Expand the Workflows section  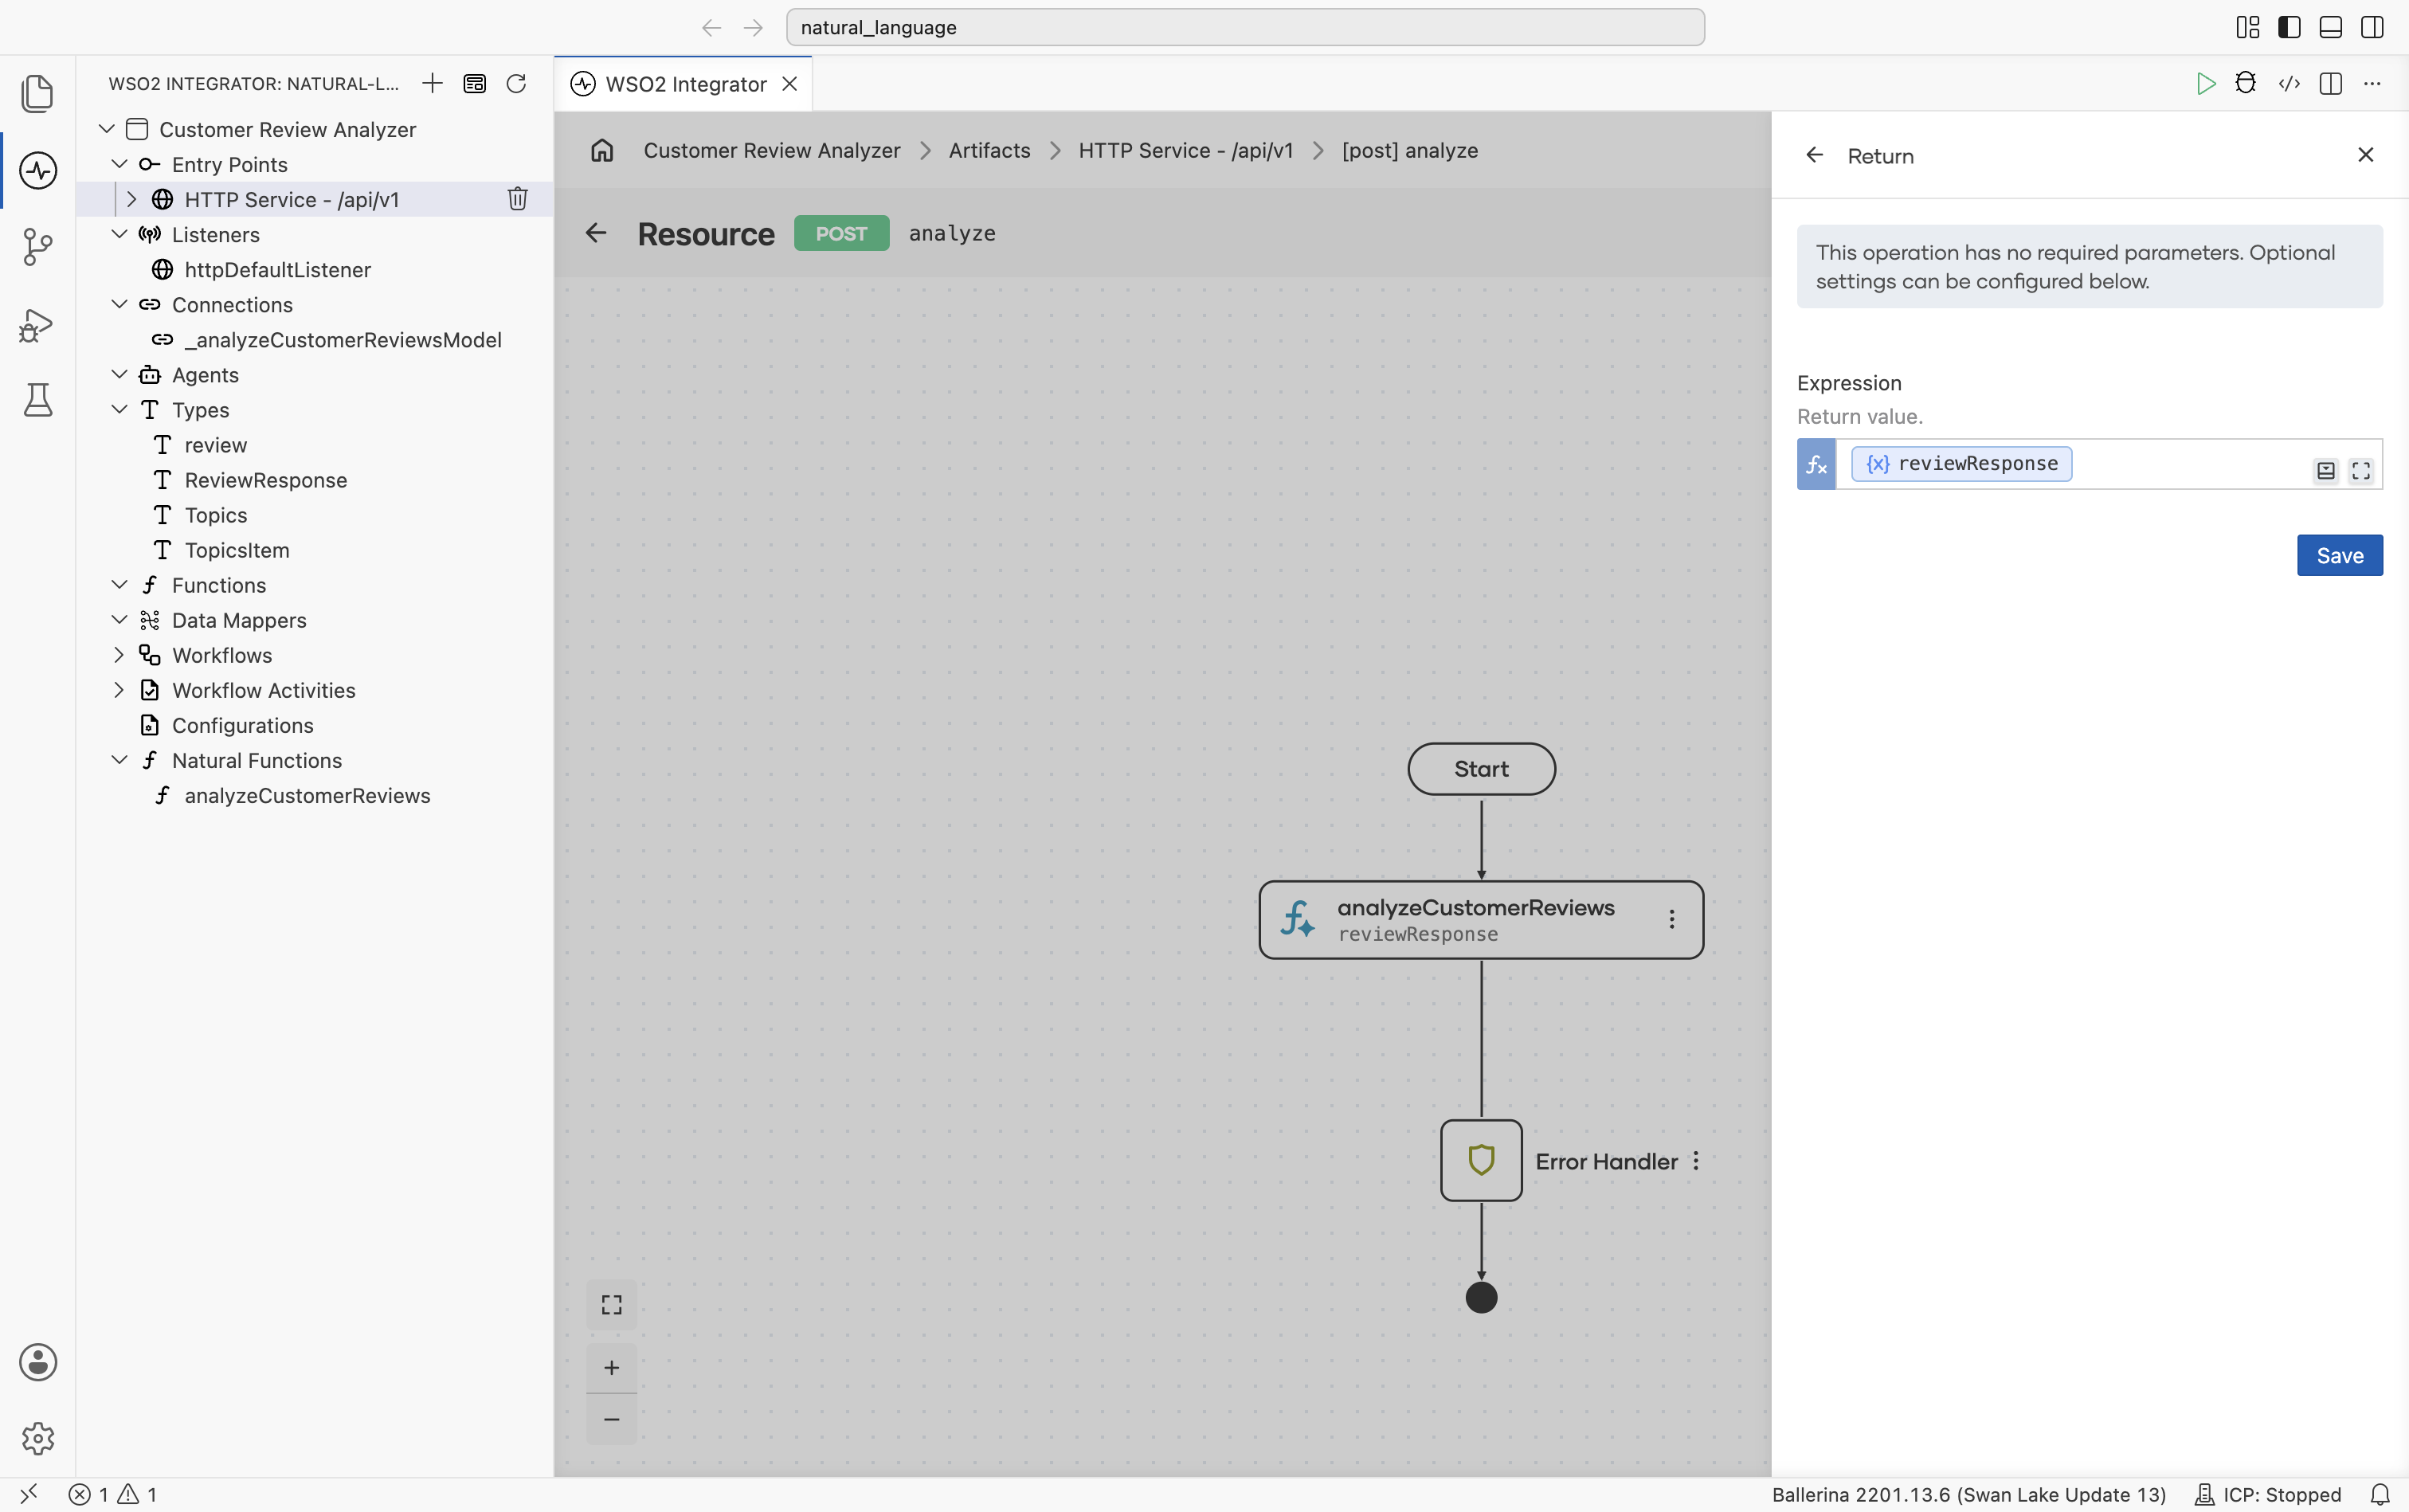[x=119, y=655]
